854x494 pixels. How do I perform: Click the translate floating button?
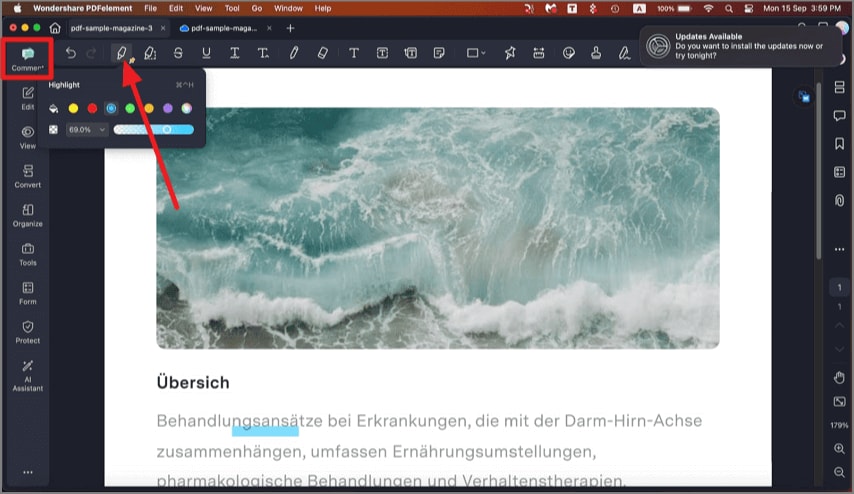click(804, 97)
